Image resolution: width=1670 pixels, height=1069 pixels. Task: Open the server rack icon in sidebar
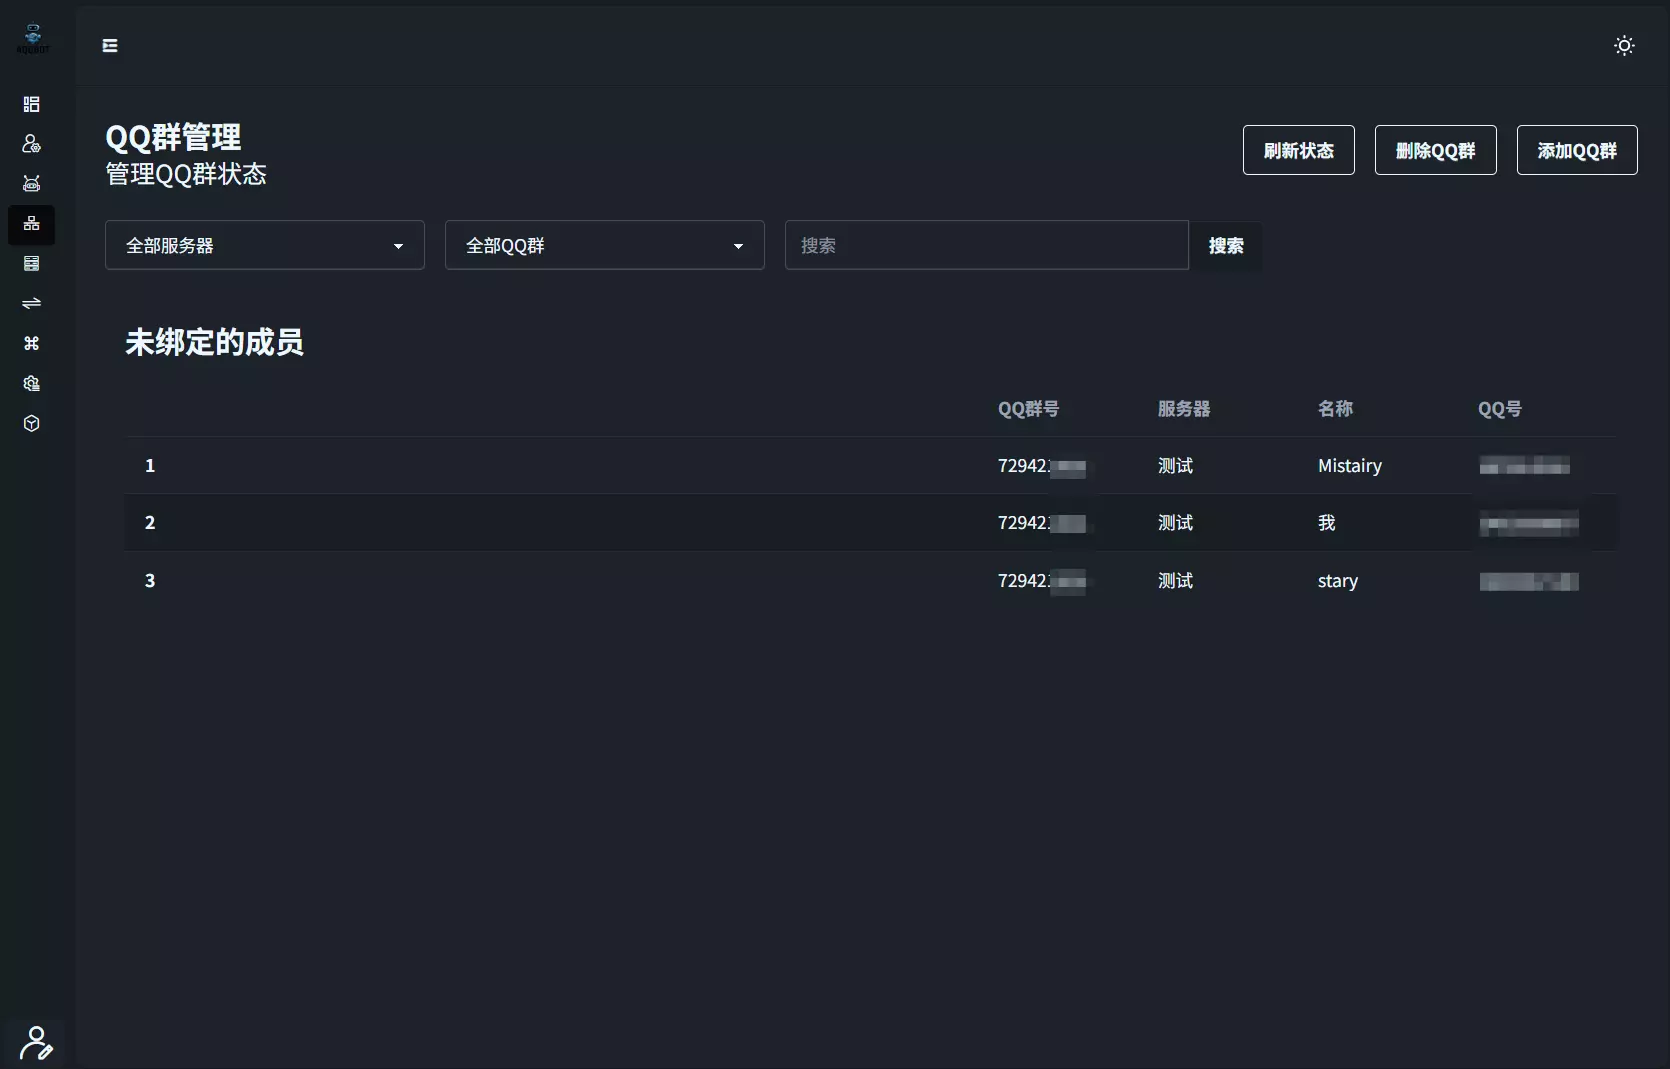[x=32, y=264]
